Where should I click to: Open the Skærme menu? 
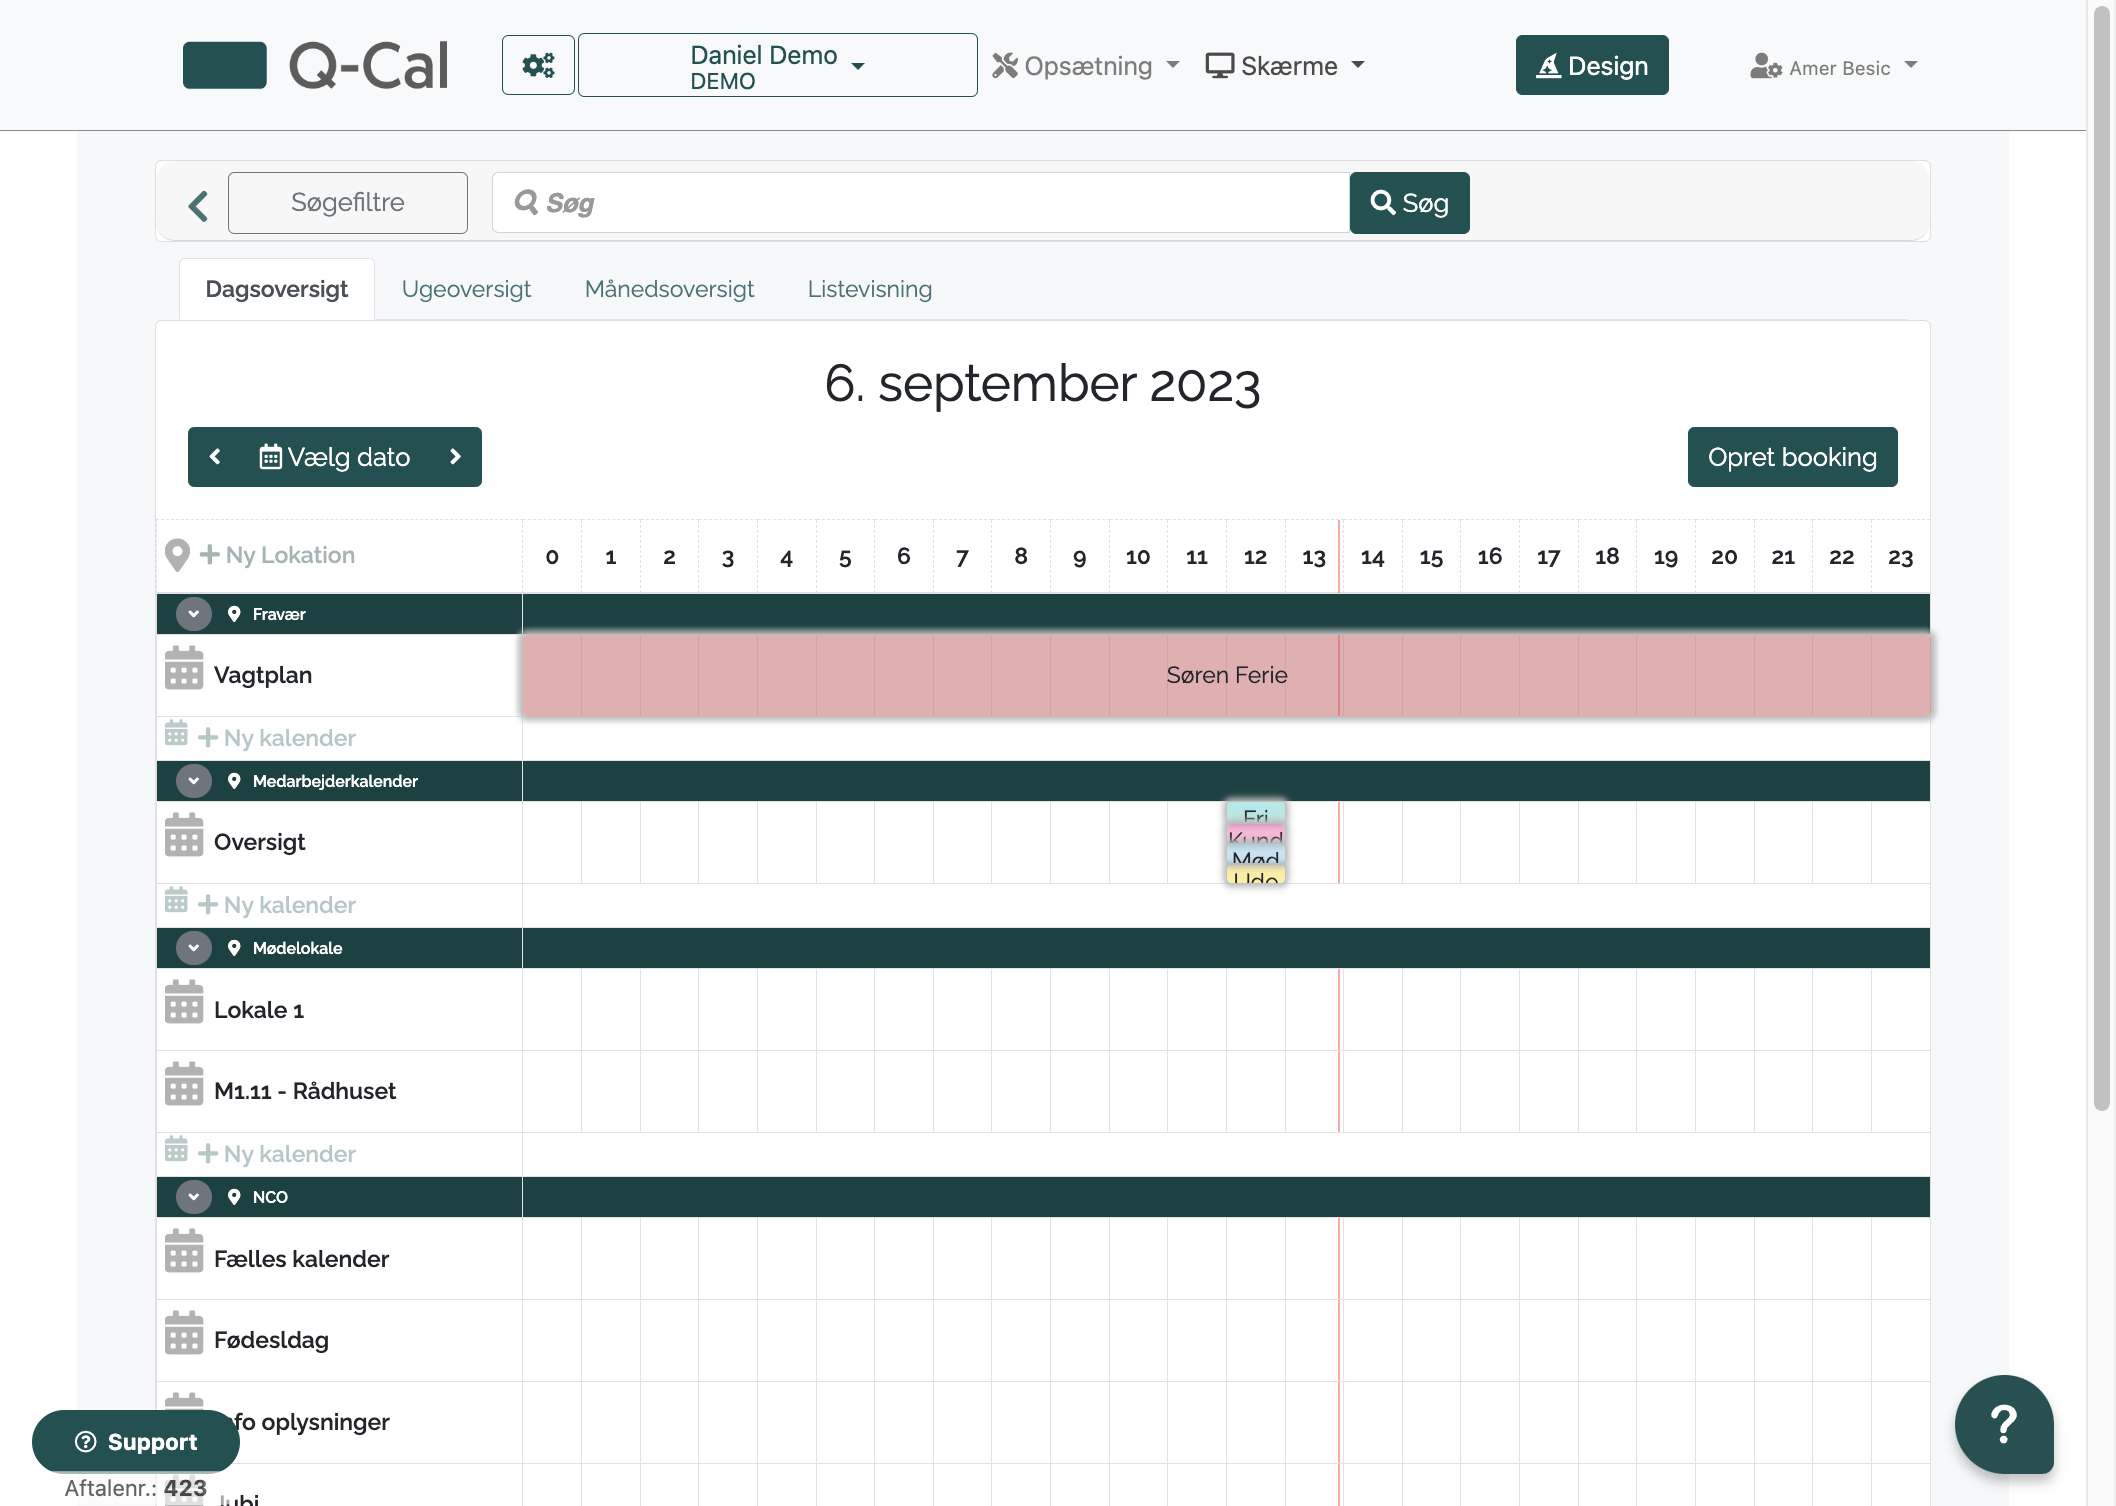tap(1286, 66)
